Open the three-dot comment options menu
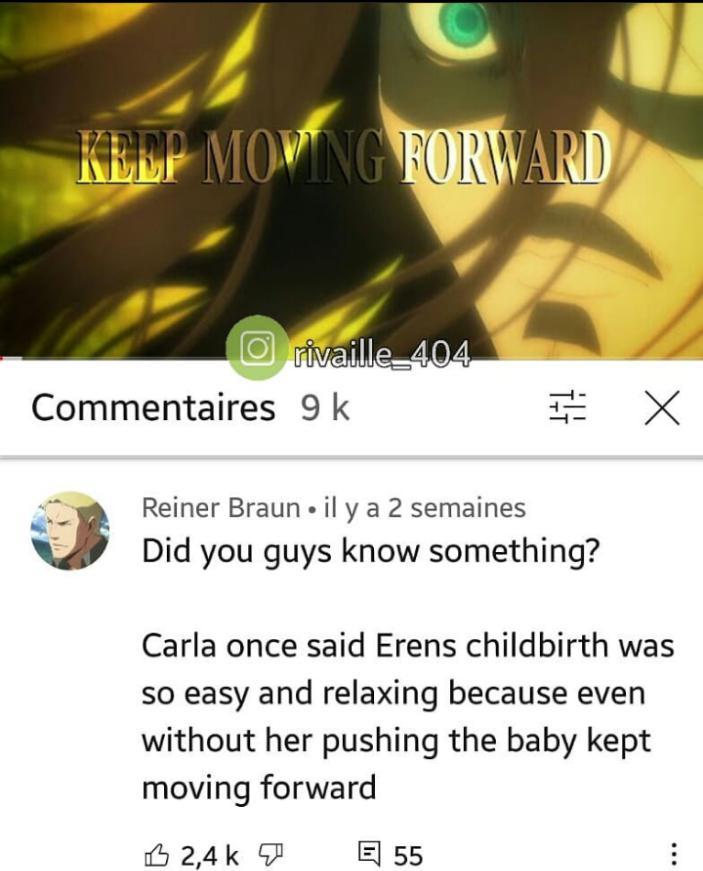This screenshot has height=871, width=703. [x=672, y=854]
